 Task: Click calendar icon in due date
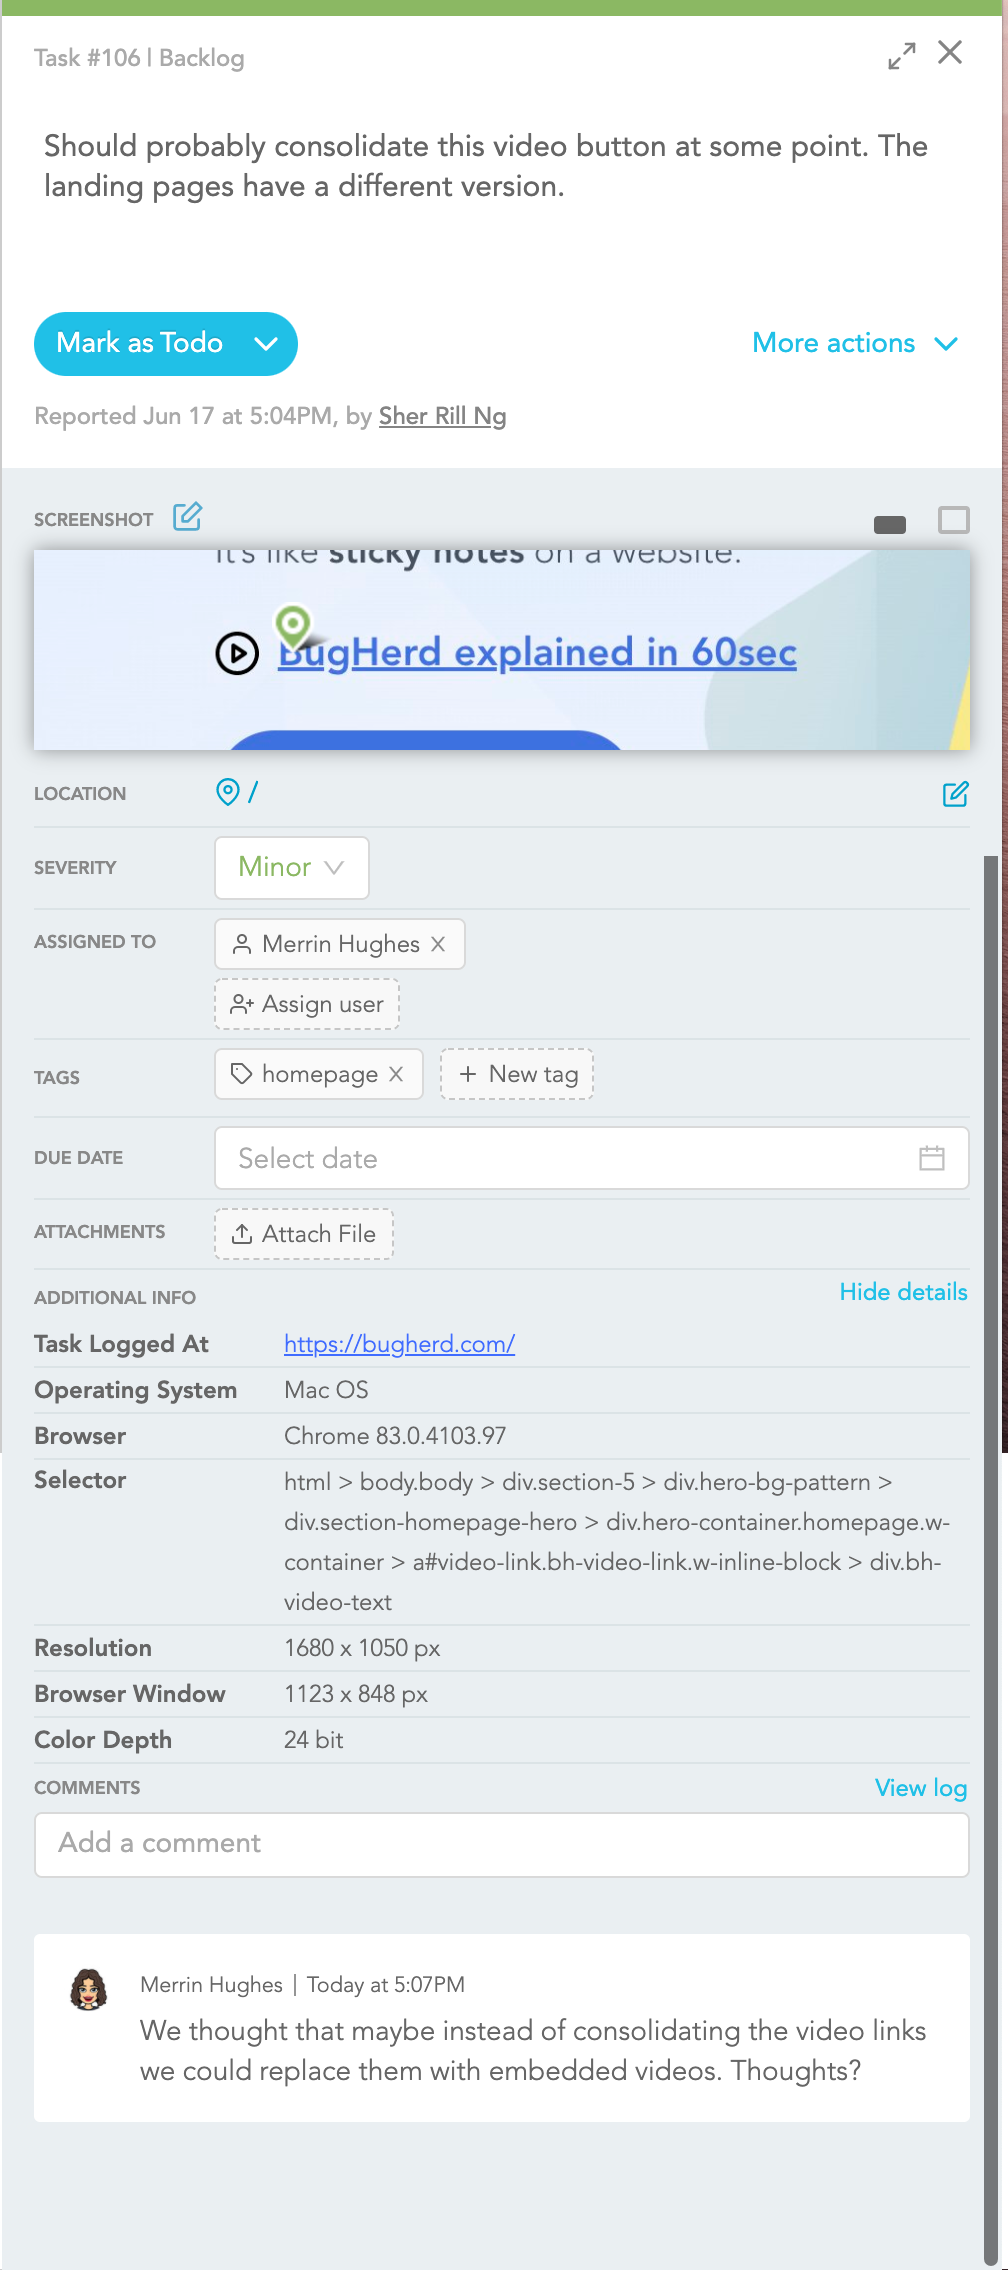pyautogui.click(x=931, y=1158)
